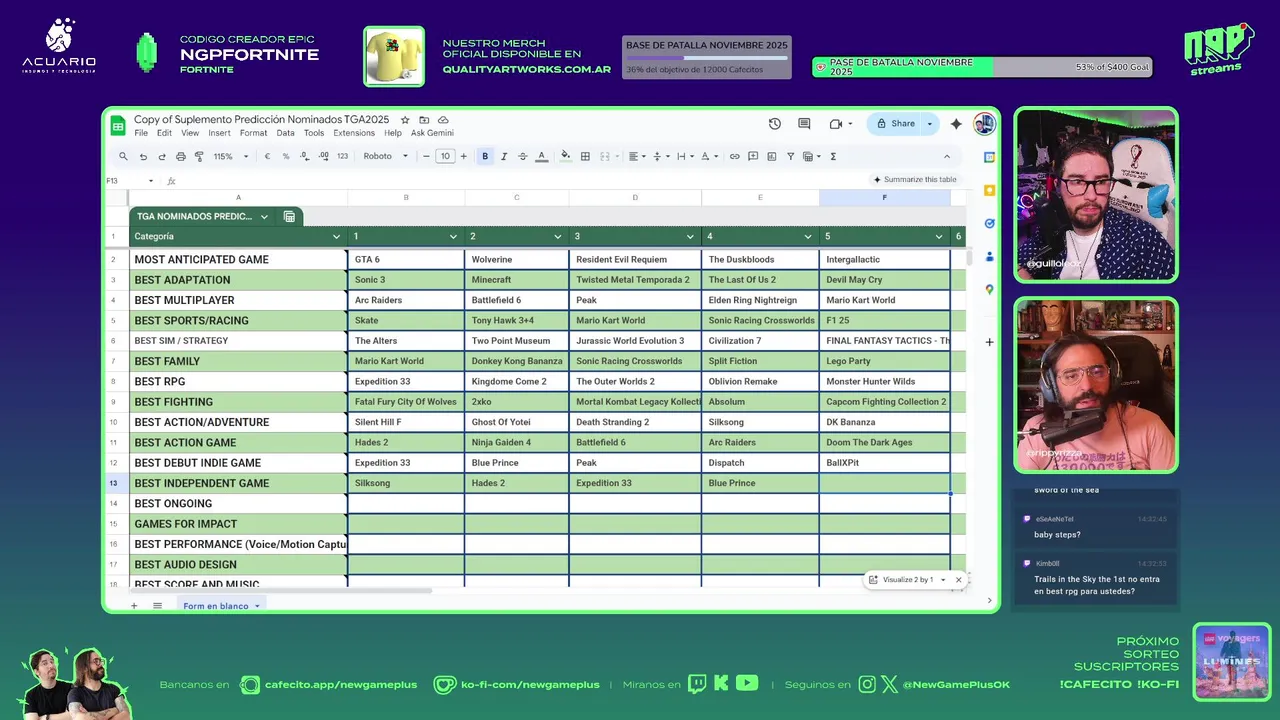Select the 'Silent Hill F' cell
1280x720 pixels.
point(406,422)
